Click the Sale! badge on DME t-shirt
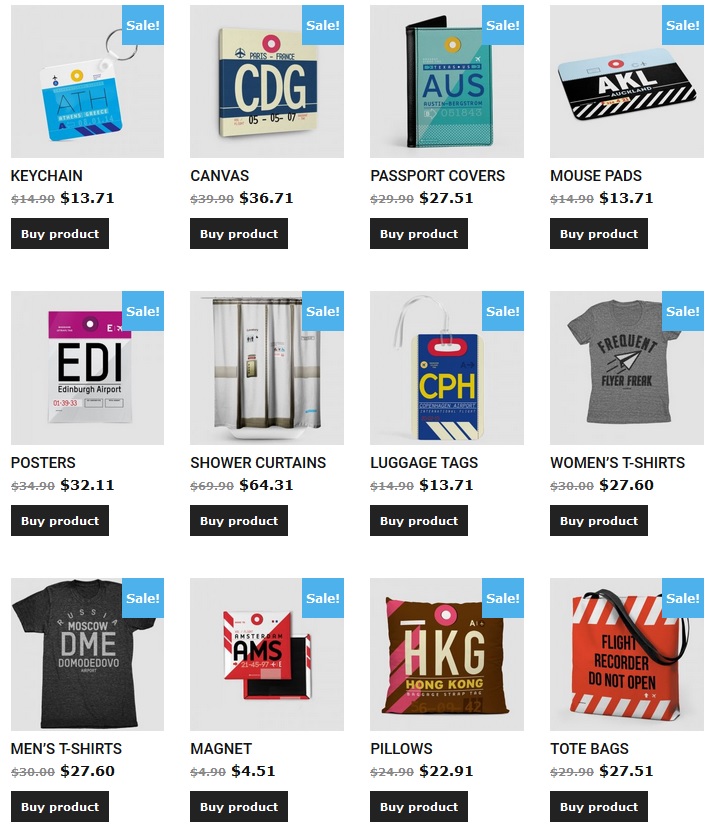Image resolution: width=711 pixels, height=837 pixels. click(143, 598)
